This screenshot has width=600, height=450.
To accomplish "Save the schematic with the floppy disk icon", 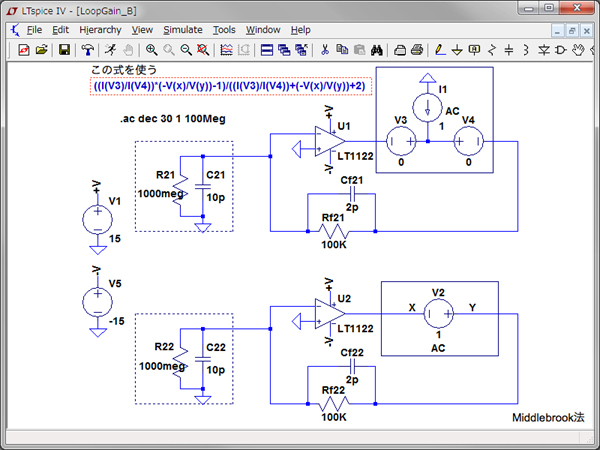I will (x=64, y=49).
